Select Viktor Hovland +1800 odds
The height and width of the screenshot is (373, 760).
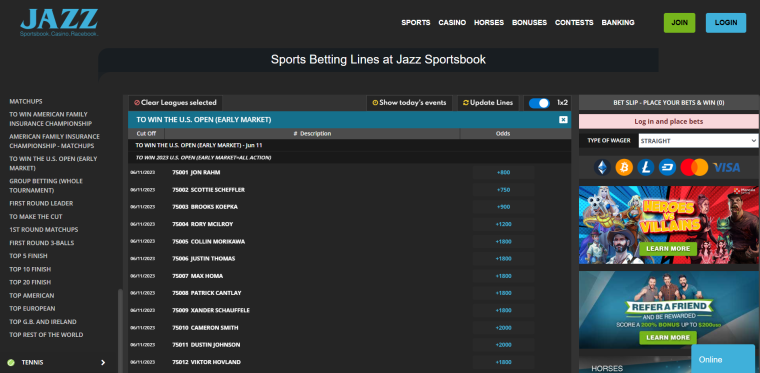pos(503,362)
